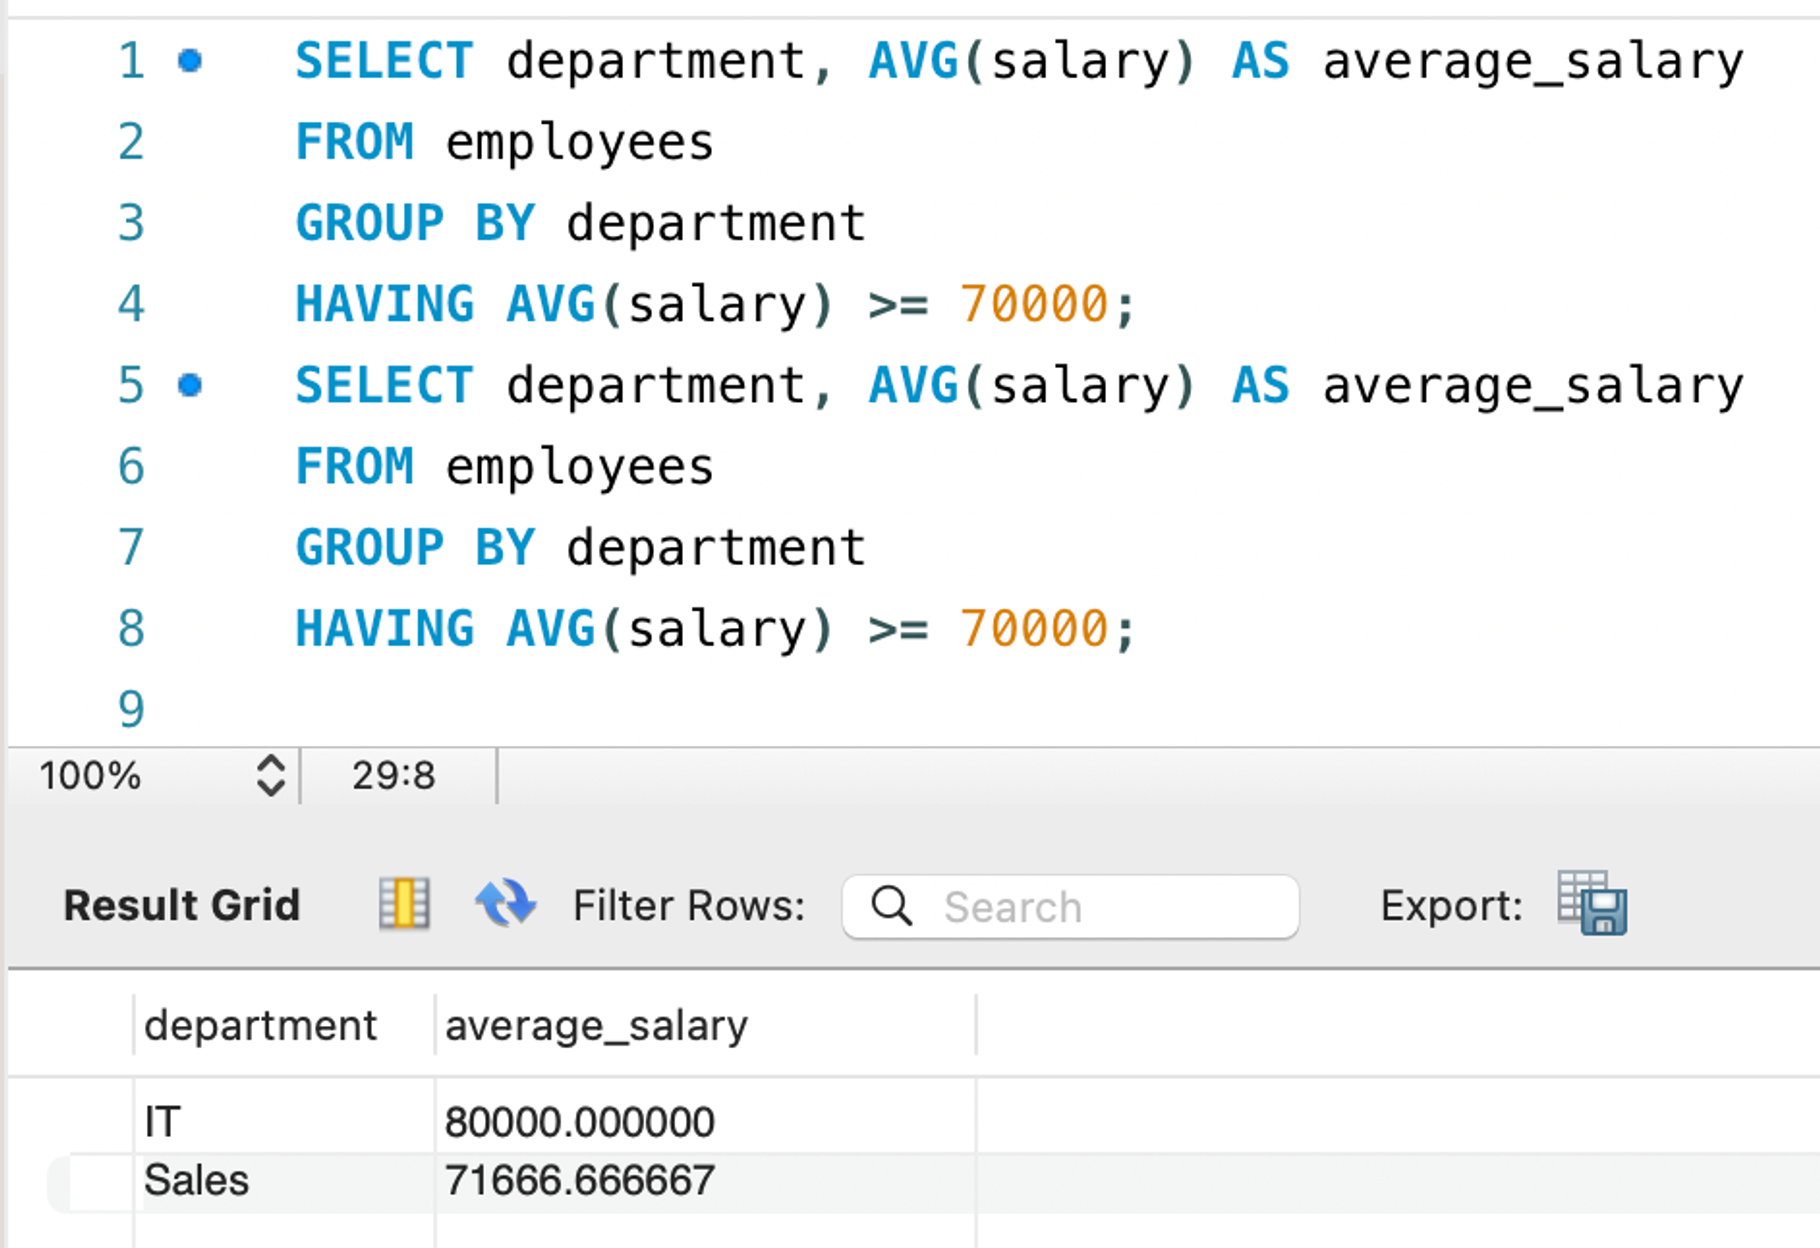The width and height of the screenshot is (1820, 1248).
Task: Place the cursor on the second GROUP BY line
Action: click(580, 548)
